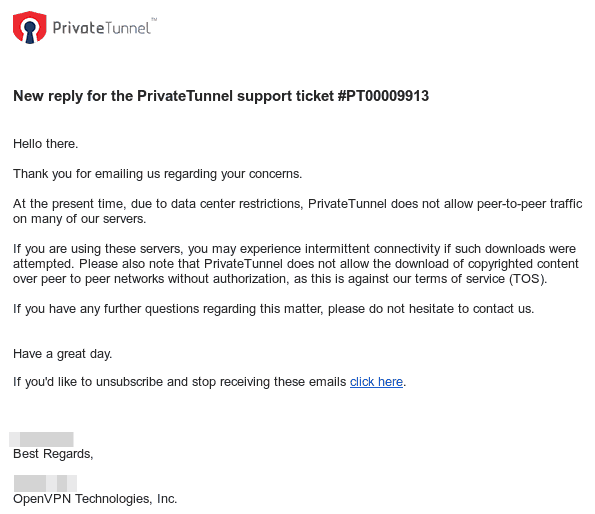Screen dimensions: 595x514
Task: Click the PrivateTunnel shield keyhole logo icon
Action: coord(30,27)
